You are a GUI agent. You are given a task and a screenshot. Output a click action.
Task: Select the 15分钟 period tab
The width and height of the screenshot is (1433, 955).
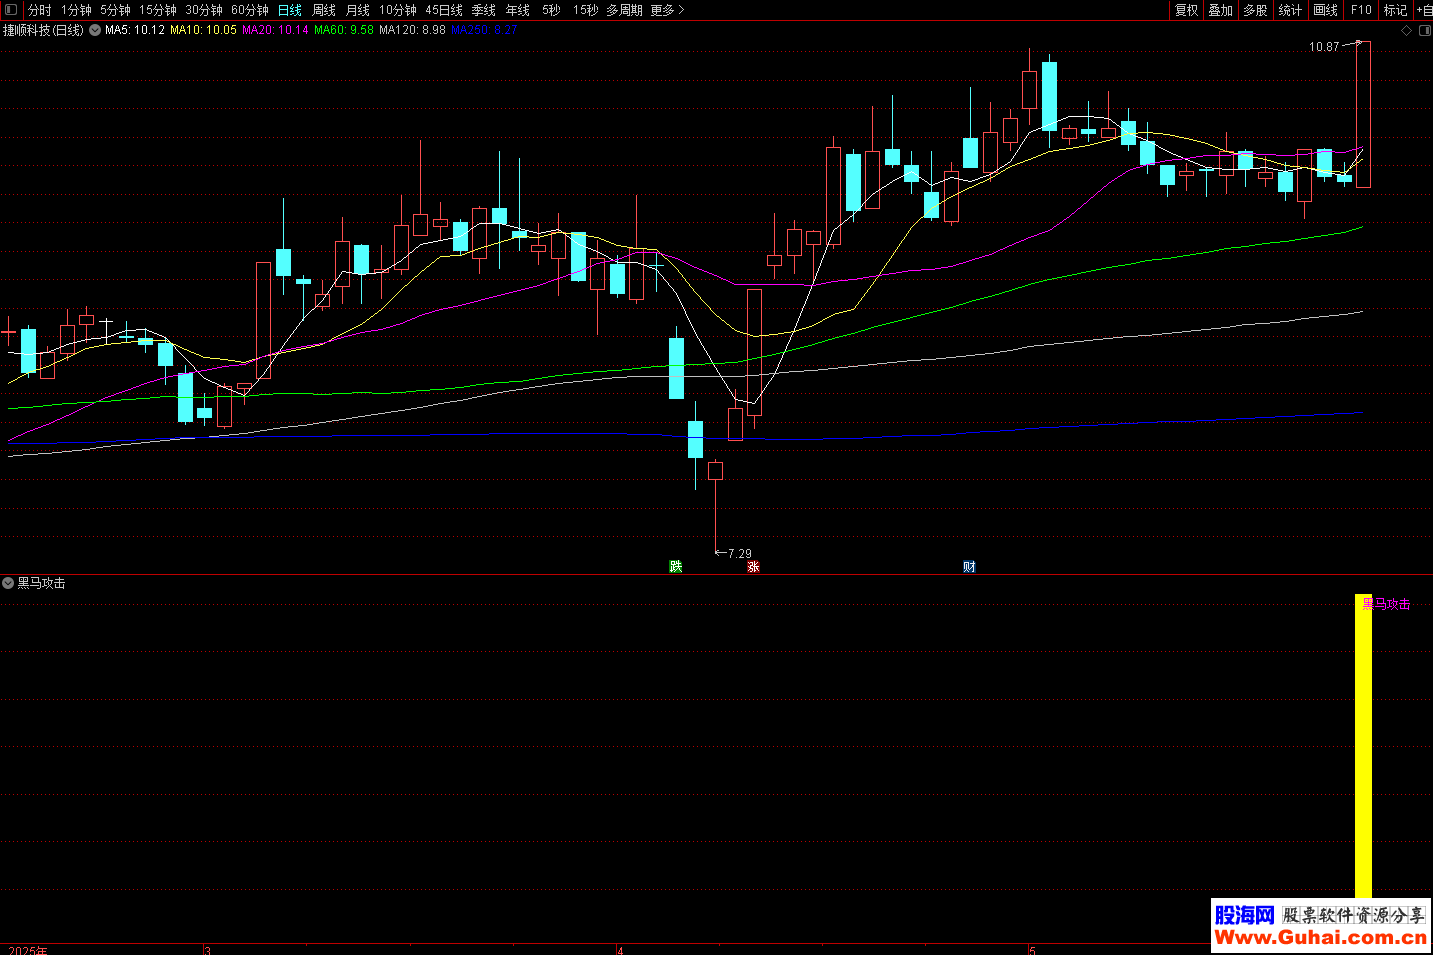[158, 10]
